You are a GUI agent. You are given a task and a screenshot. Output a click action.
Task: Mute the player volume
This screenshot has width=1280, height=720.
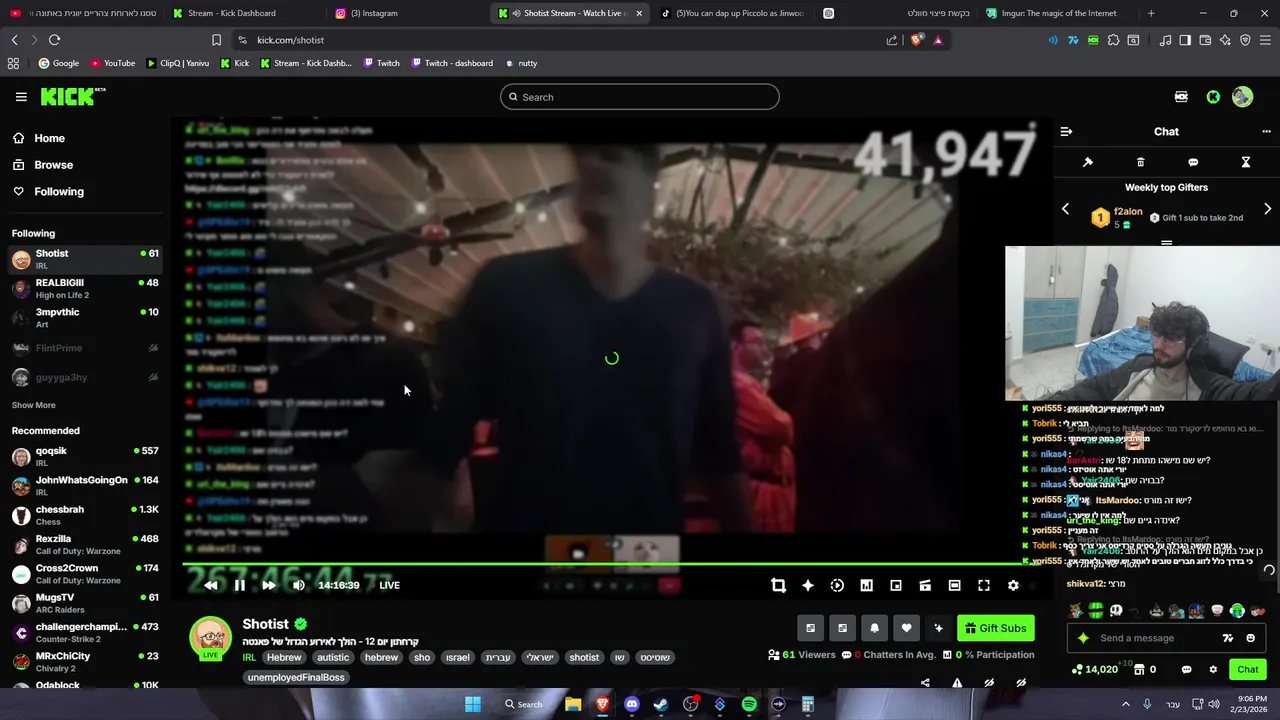coord(298,585)
